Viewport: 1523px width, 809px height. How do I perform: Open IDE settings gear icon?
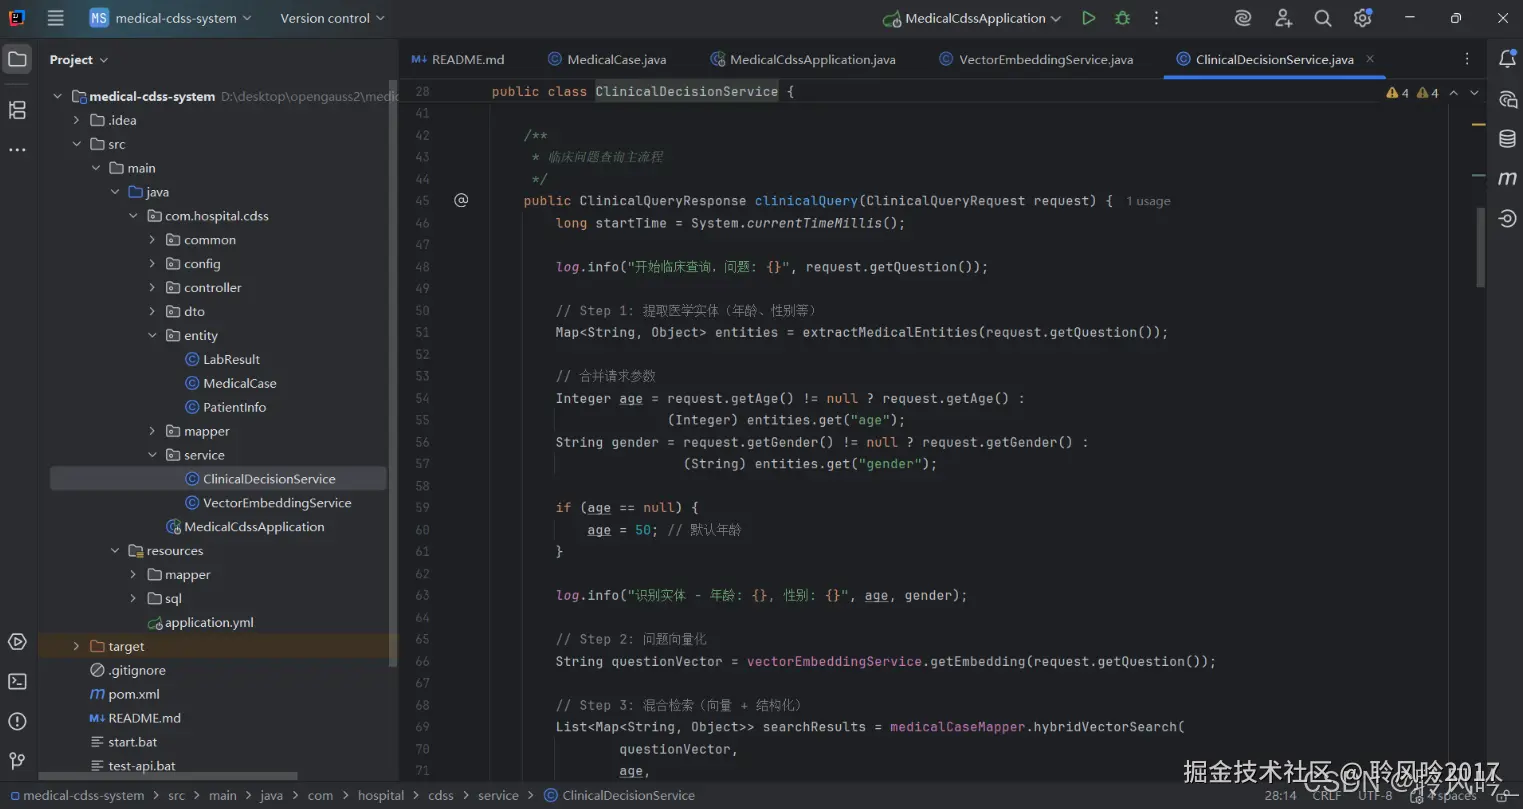click(x=1362, y=18)
